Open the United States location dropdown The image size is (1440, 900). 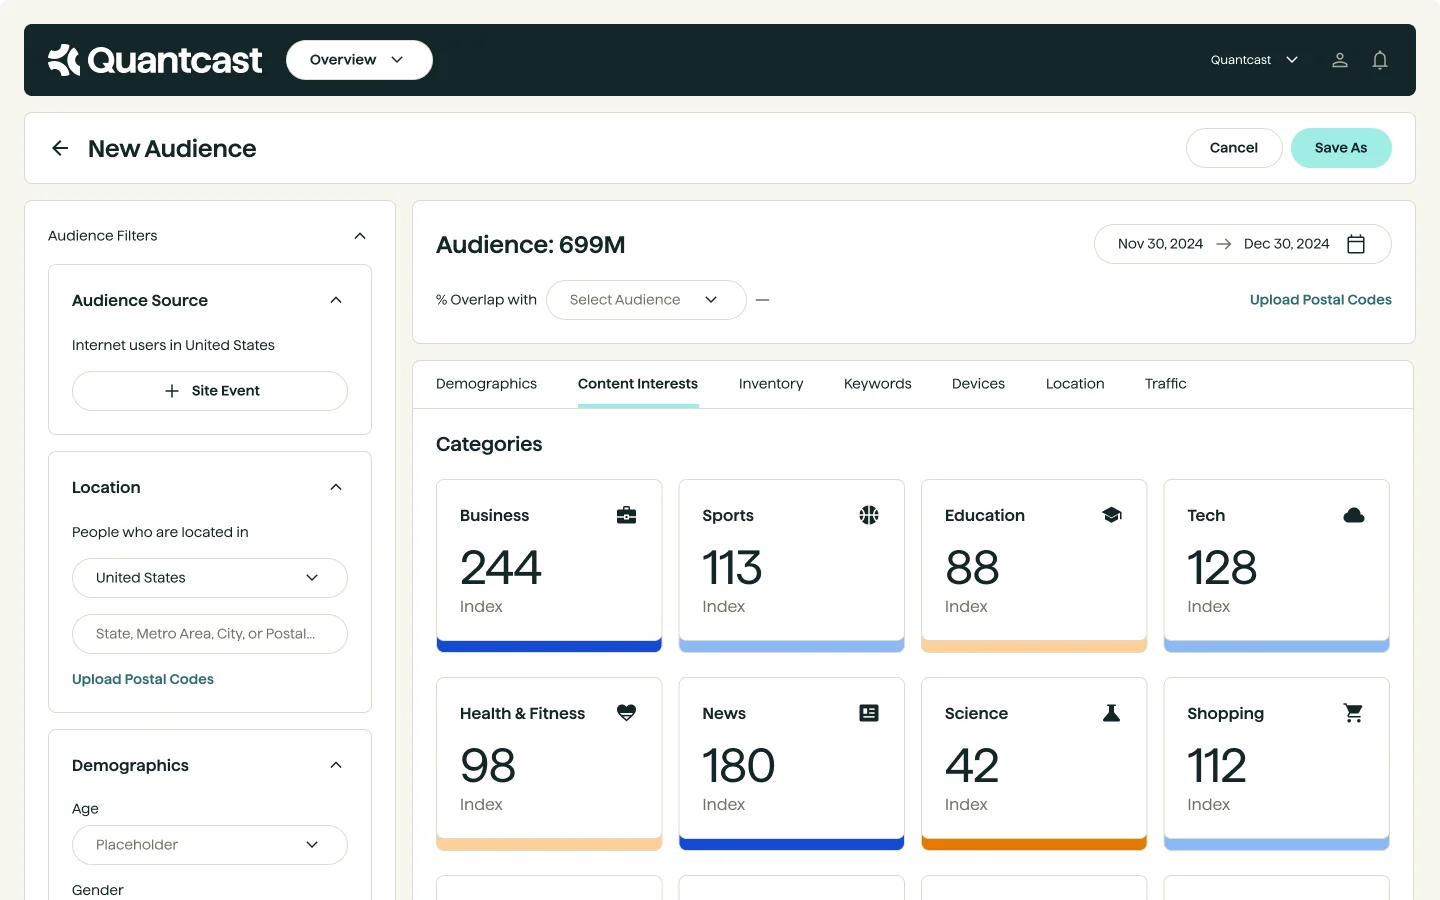[209, 578]
